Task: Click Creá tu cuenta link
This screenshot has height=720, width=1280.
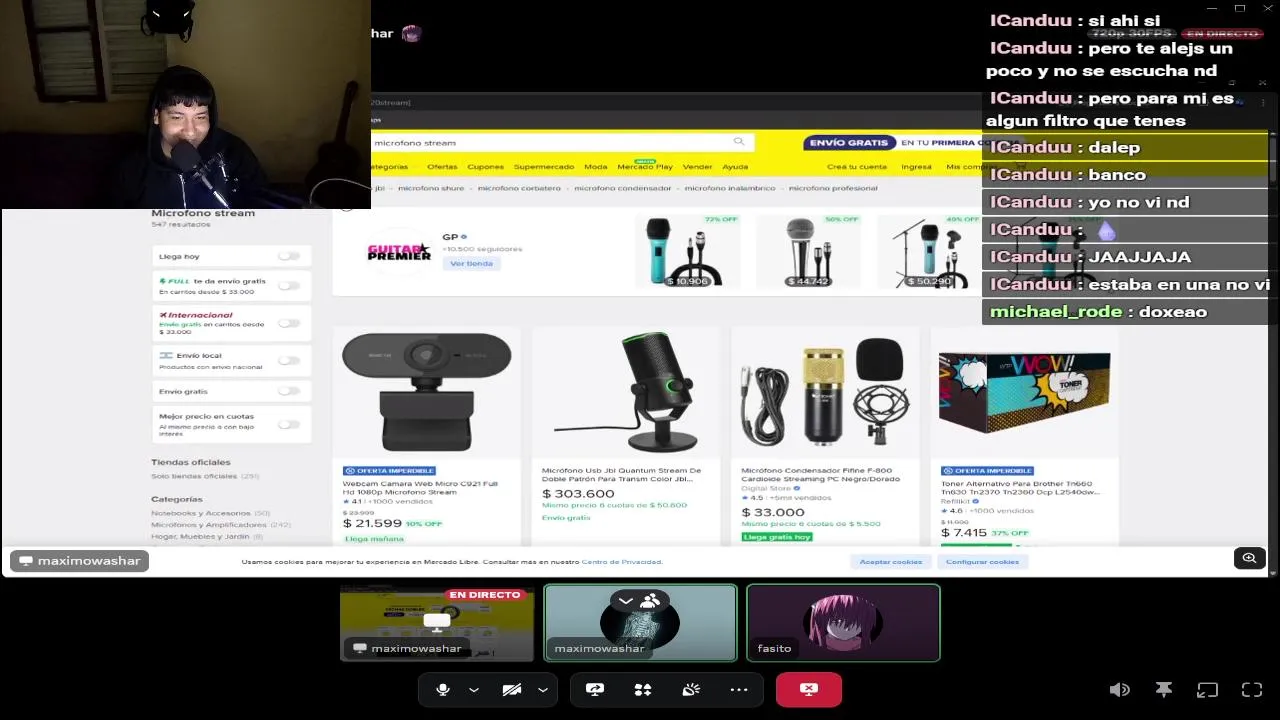Action: click(857, 167)
